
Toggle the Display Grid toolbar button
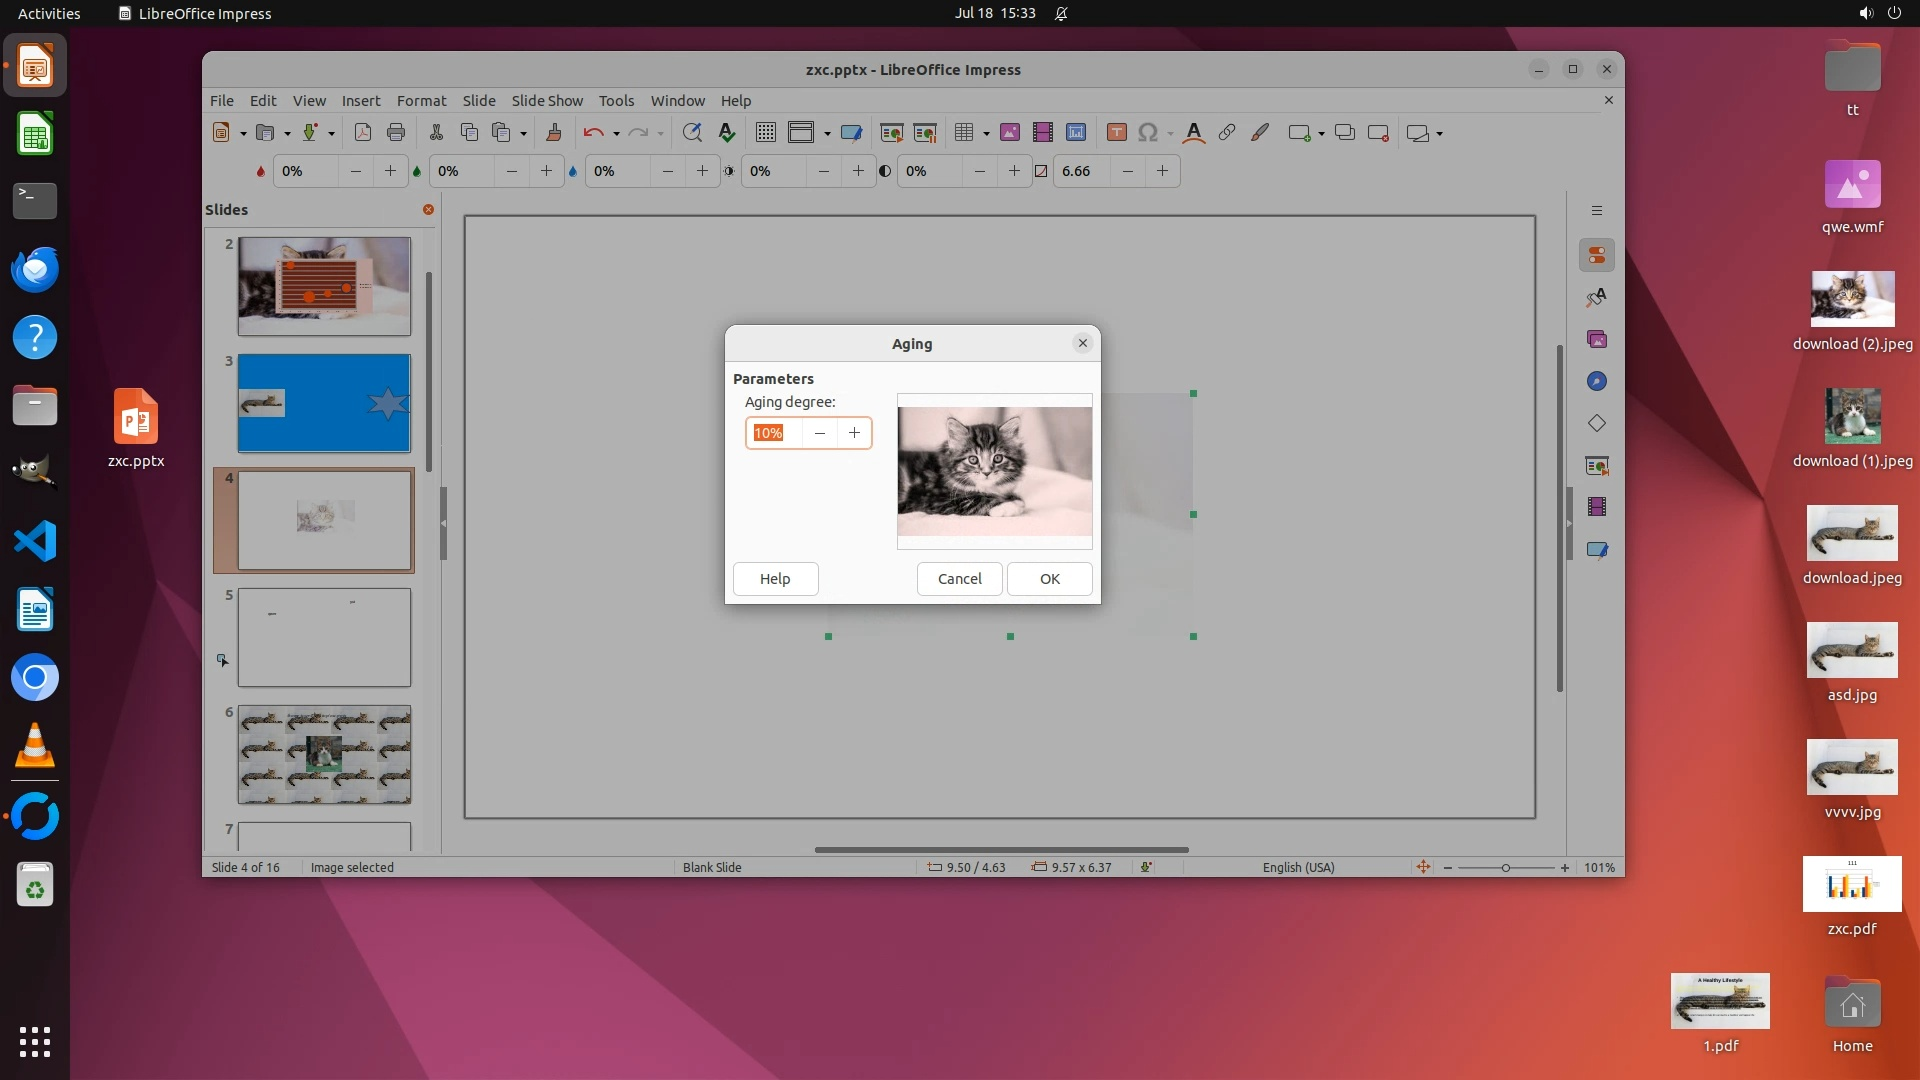click(766, 132)
